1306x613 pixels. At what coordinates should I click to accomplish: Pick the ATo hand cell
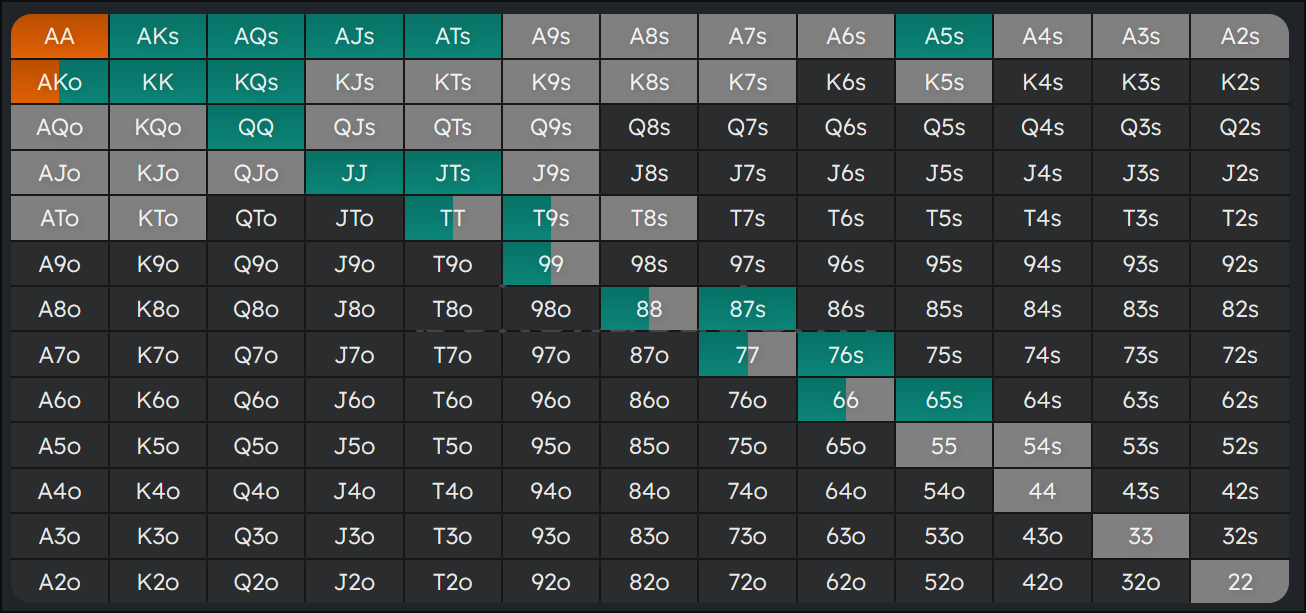click(59, 218)
